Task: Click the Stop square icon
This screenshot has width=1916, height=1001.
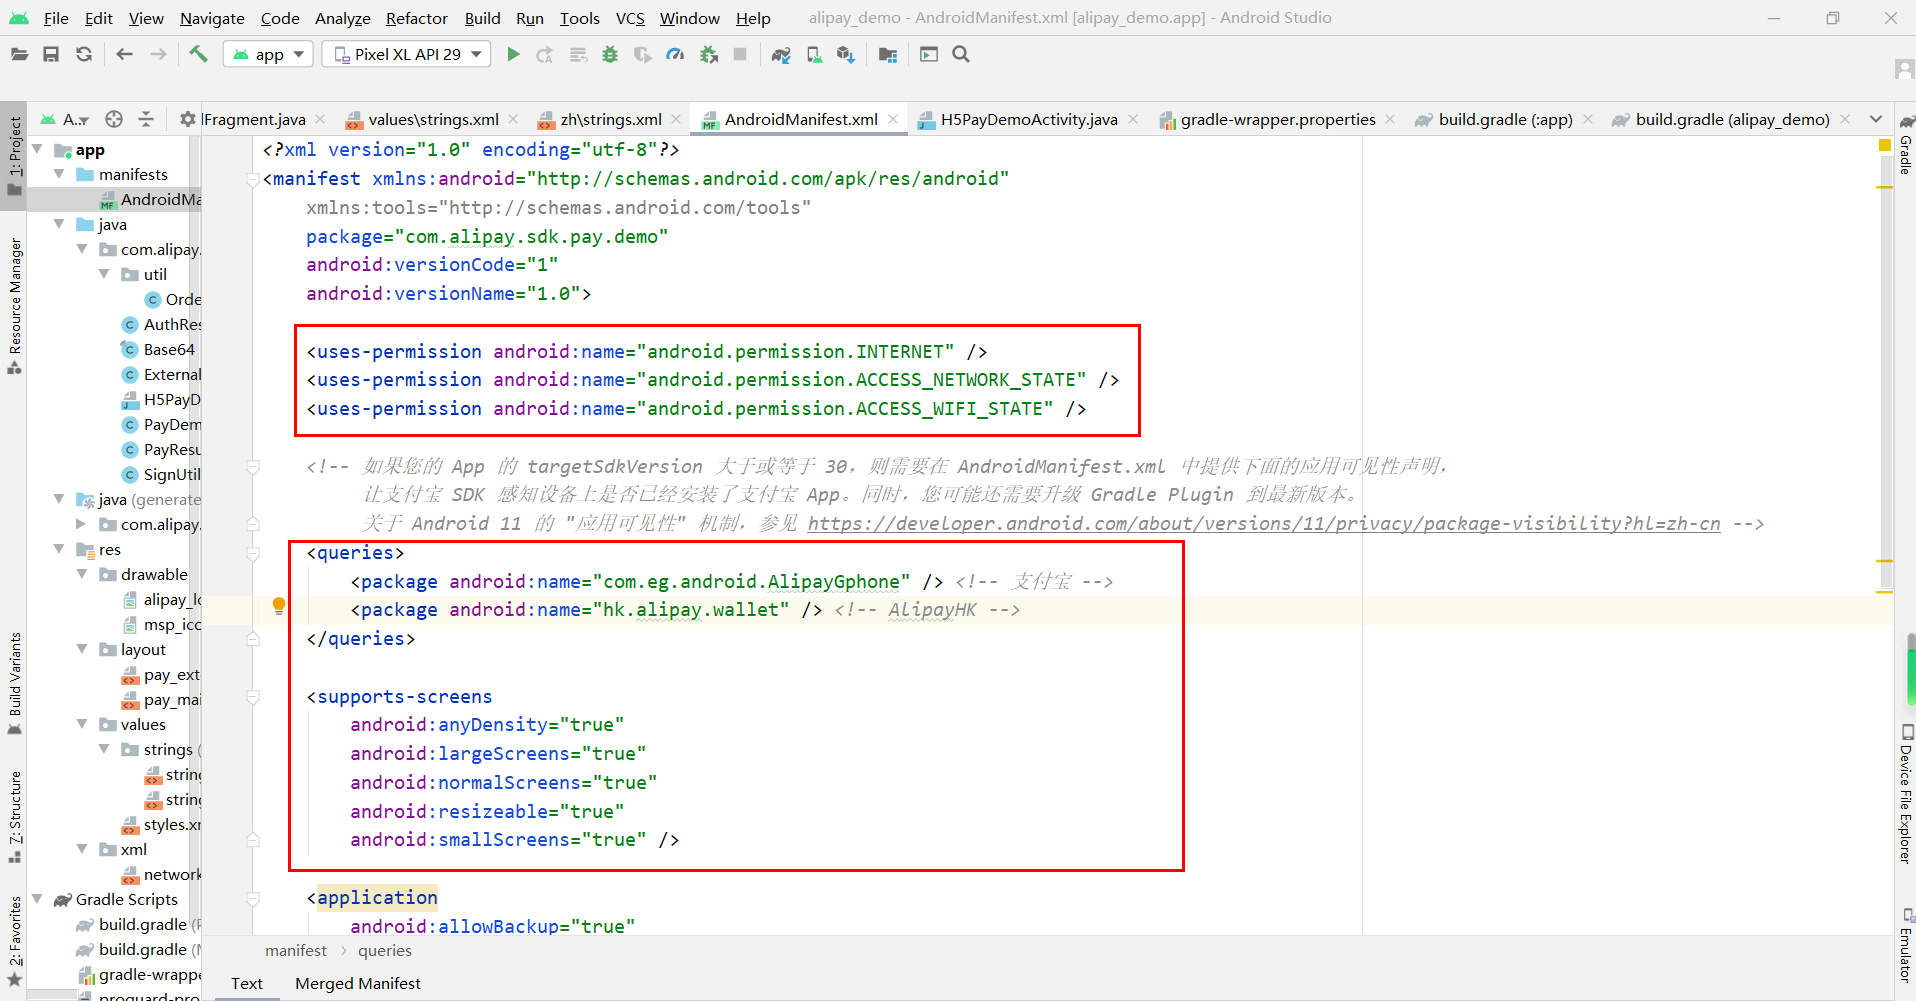Action: [x=740, y=54]
